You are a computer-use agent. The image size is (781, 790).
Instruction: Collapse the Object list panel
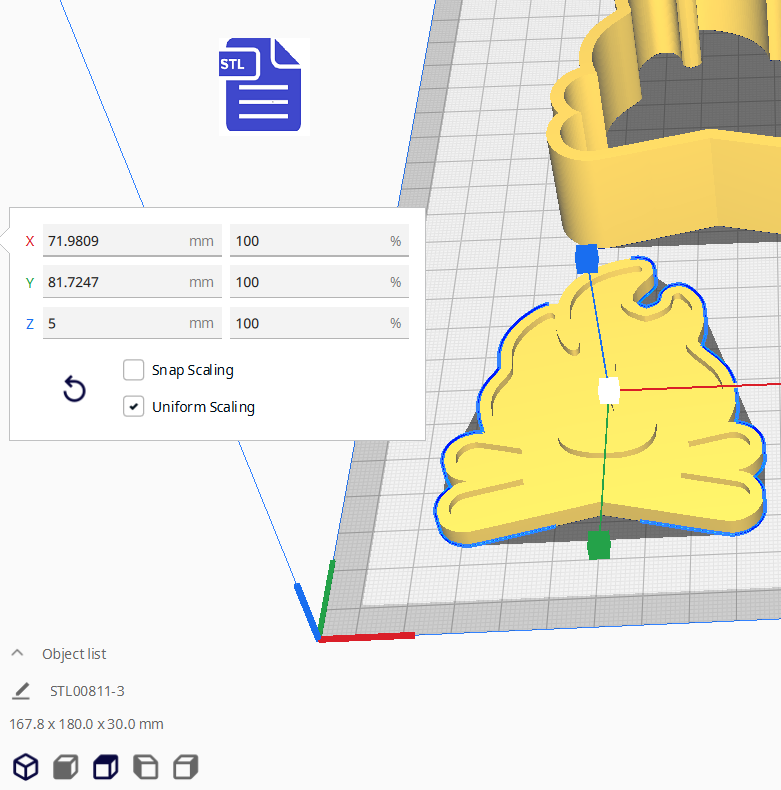(17, 654)
